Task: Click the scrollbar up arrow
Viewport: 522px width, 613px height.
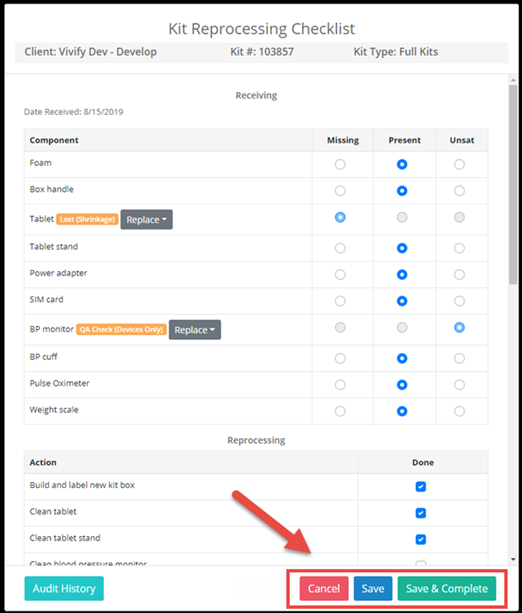Action: tap(513, 80)
